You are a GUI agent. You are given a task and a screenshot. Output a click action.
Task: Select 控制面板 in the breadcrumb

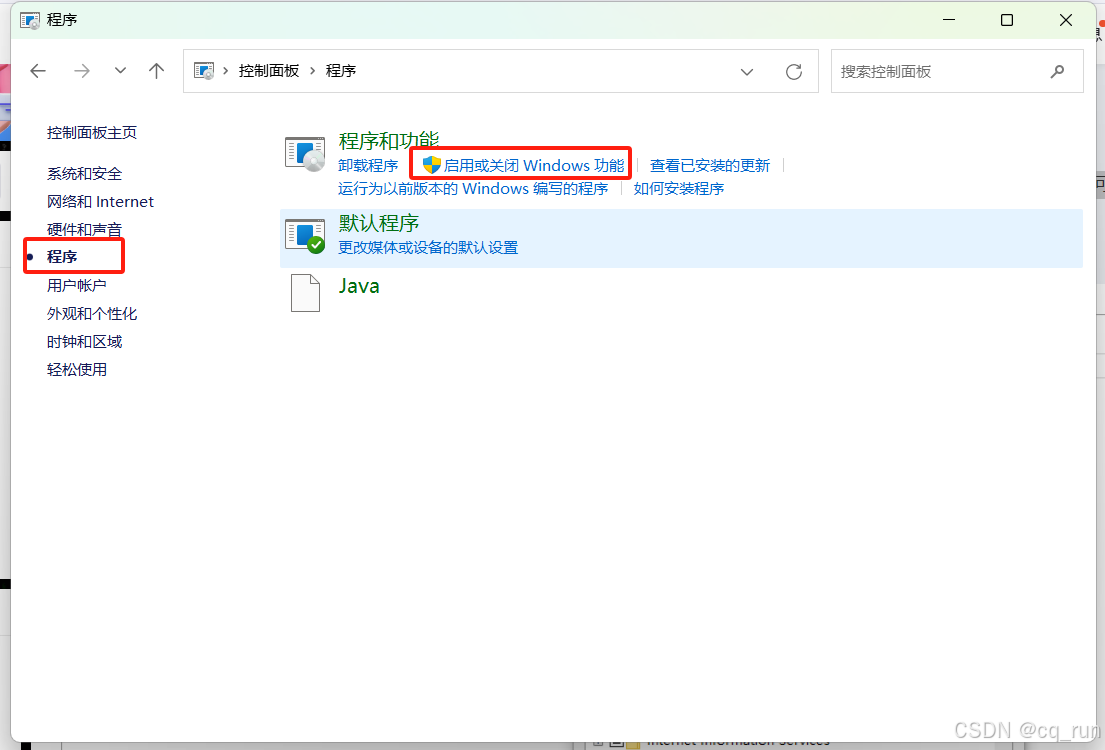pos(268,70)
